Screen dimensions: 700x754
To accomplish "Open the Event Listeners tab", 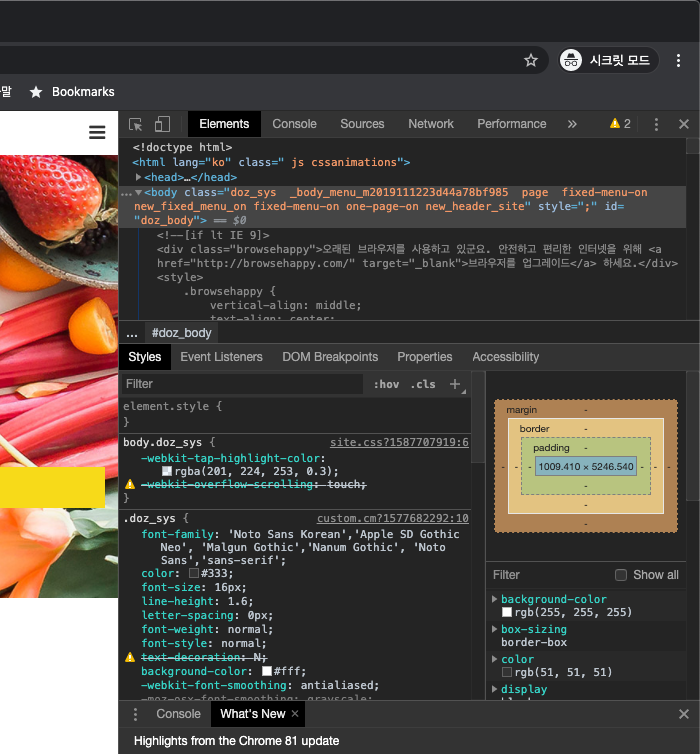I will point(221,357).
